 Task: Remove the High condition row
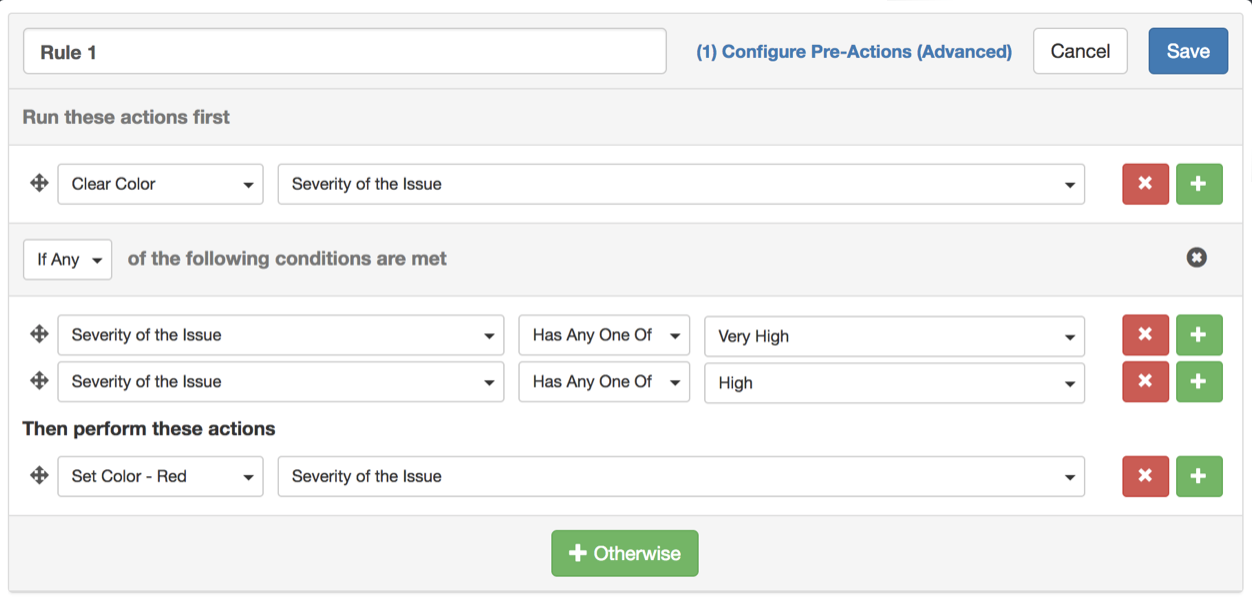pos(1145,382)
